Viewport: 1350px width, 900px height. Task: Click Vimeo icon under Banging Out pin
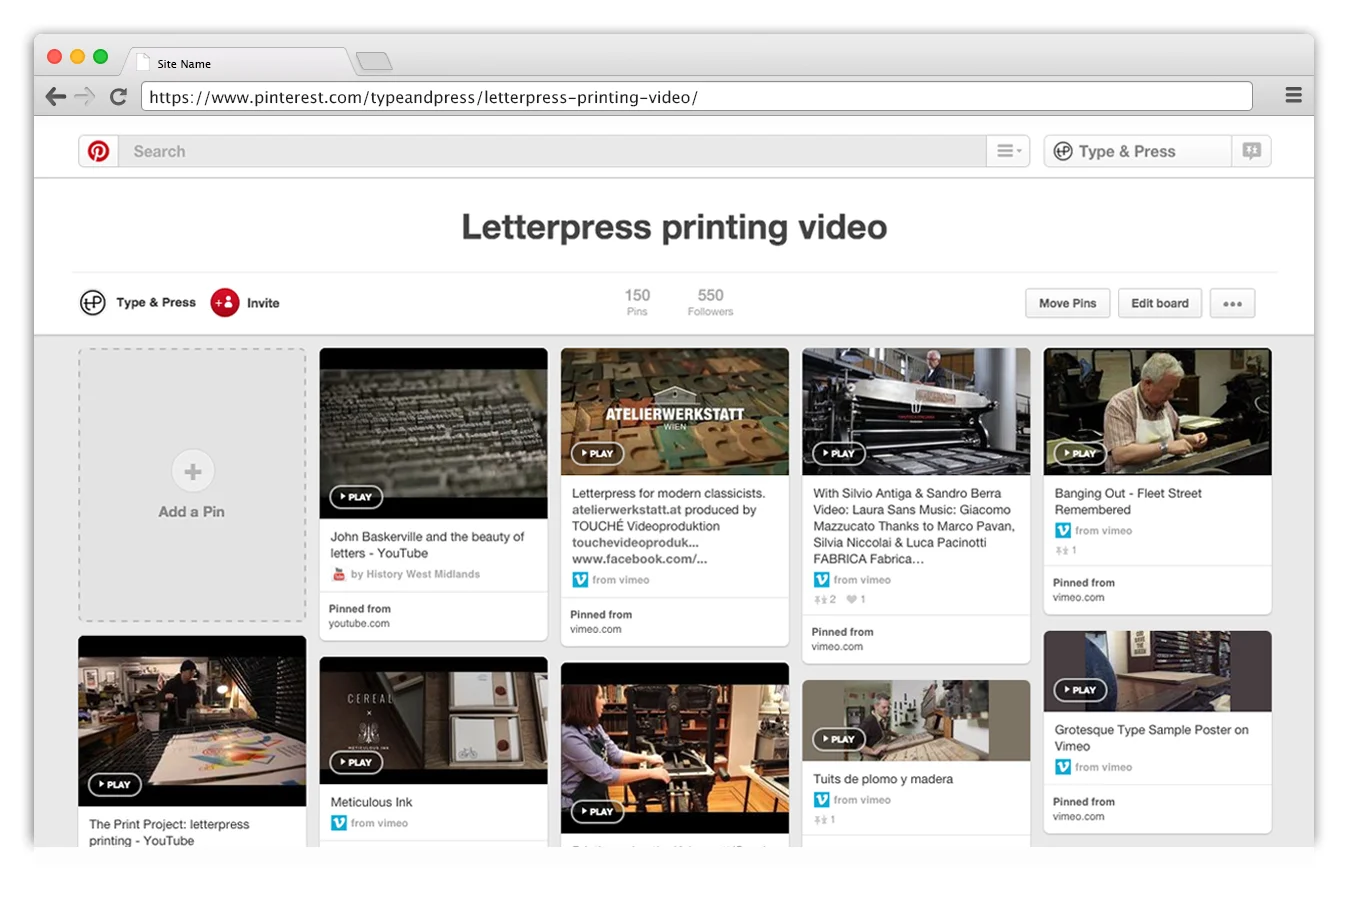click(x=1063, y=531)
